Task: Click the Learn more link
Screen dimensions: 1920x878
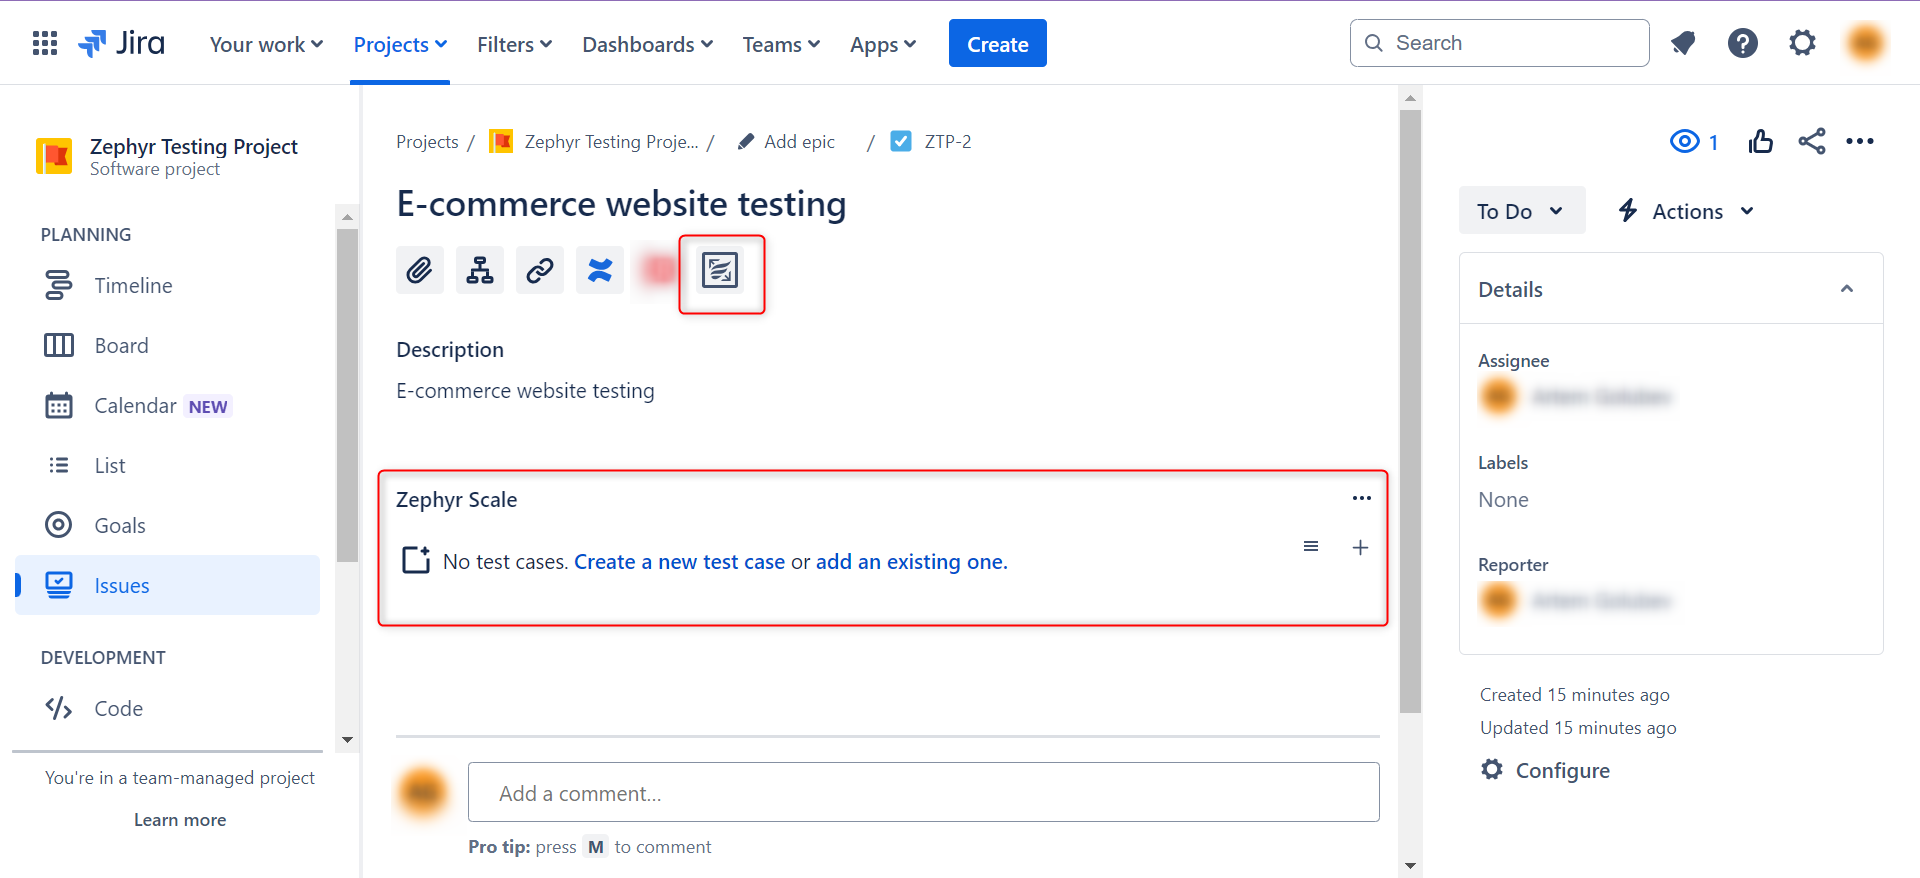Action: click(180, 820)
